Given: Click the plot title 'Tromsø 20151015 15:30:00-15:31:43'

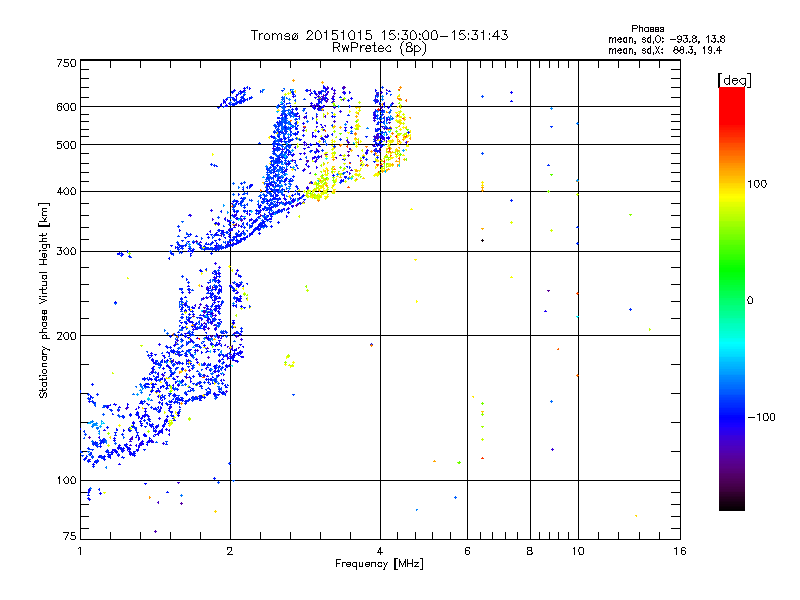Looking at the screenshot, I should coord(379,35).
